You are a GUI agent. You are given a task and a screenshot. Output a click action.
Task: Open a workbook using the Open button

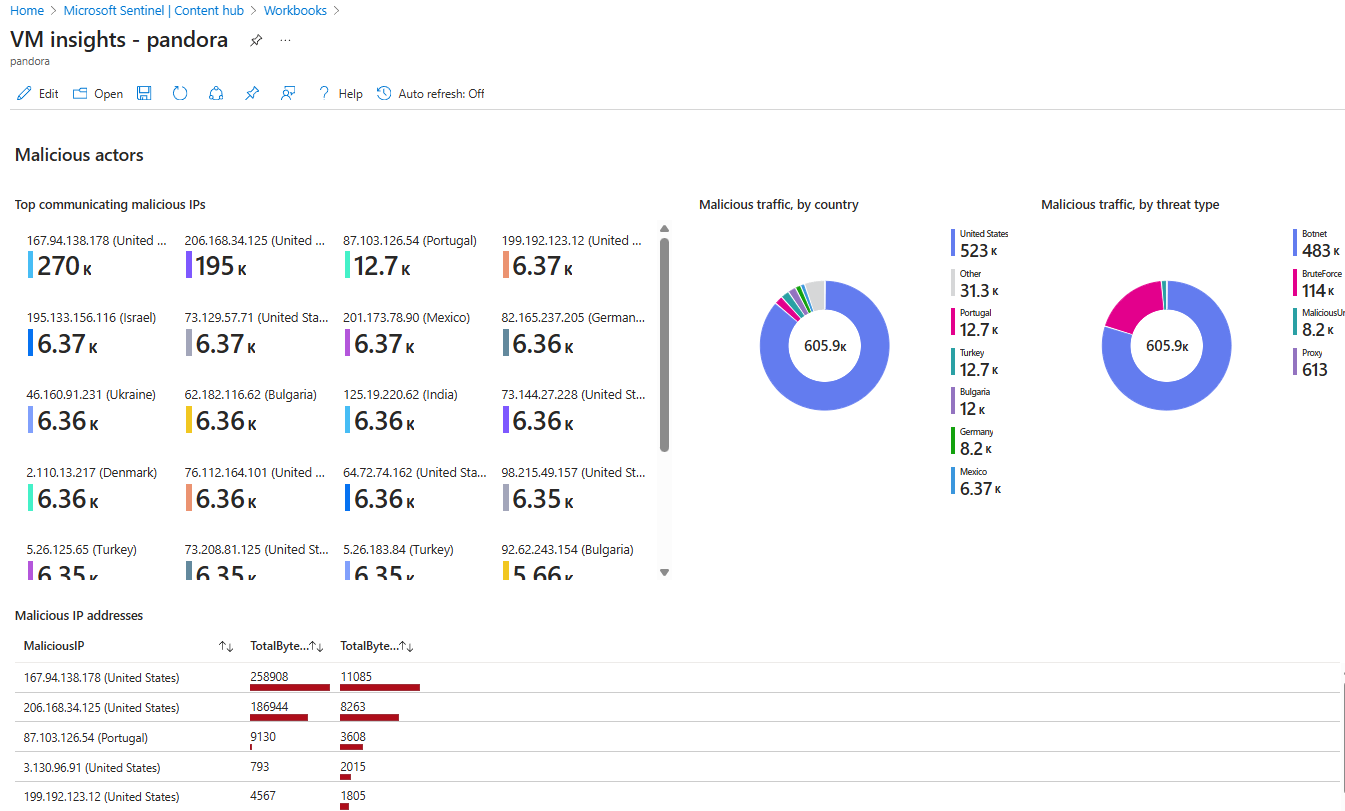(x=98, y=94)
